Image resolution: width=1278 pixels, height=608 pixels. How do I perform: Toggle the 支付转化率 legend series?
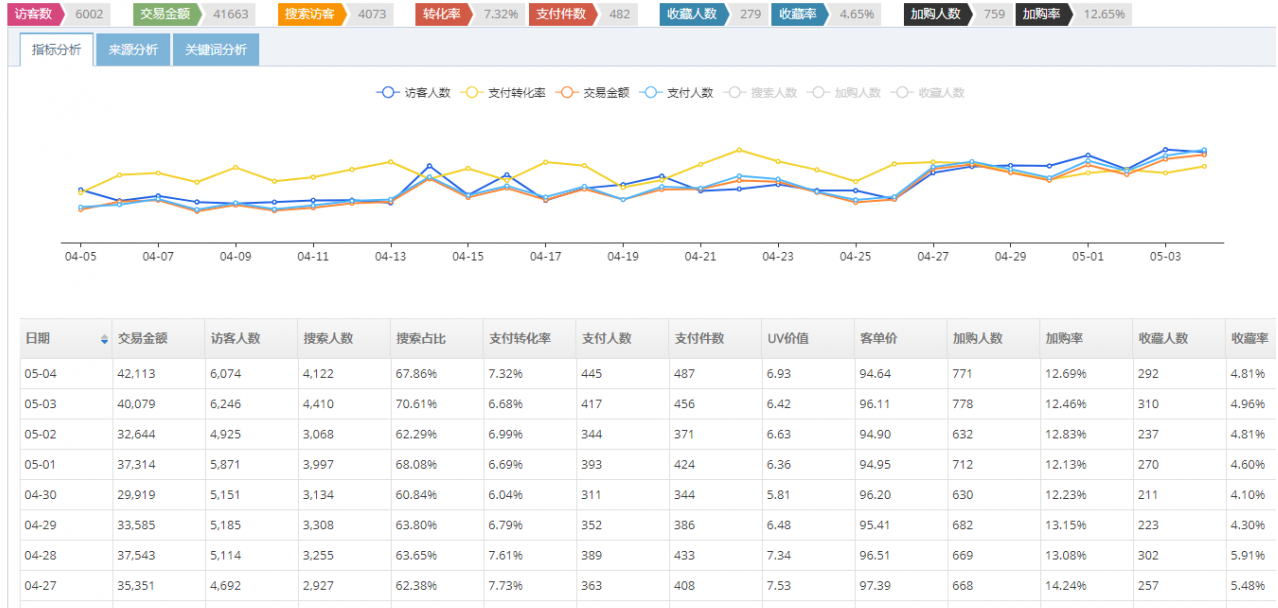click(x=503, y=92)
